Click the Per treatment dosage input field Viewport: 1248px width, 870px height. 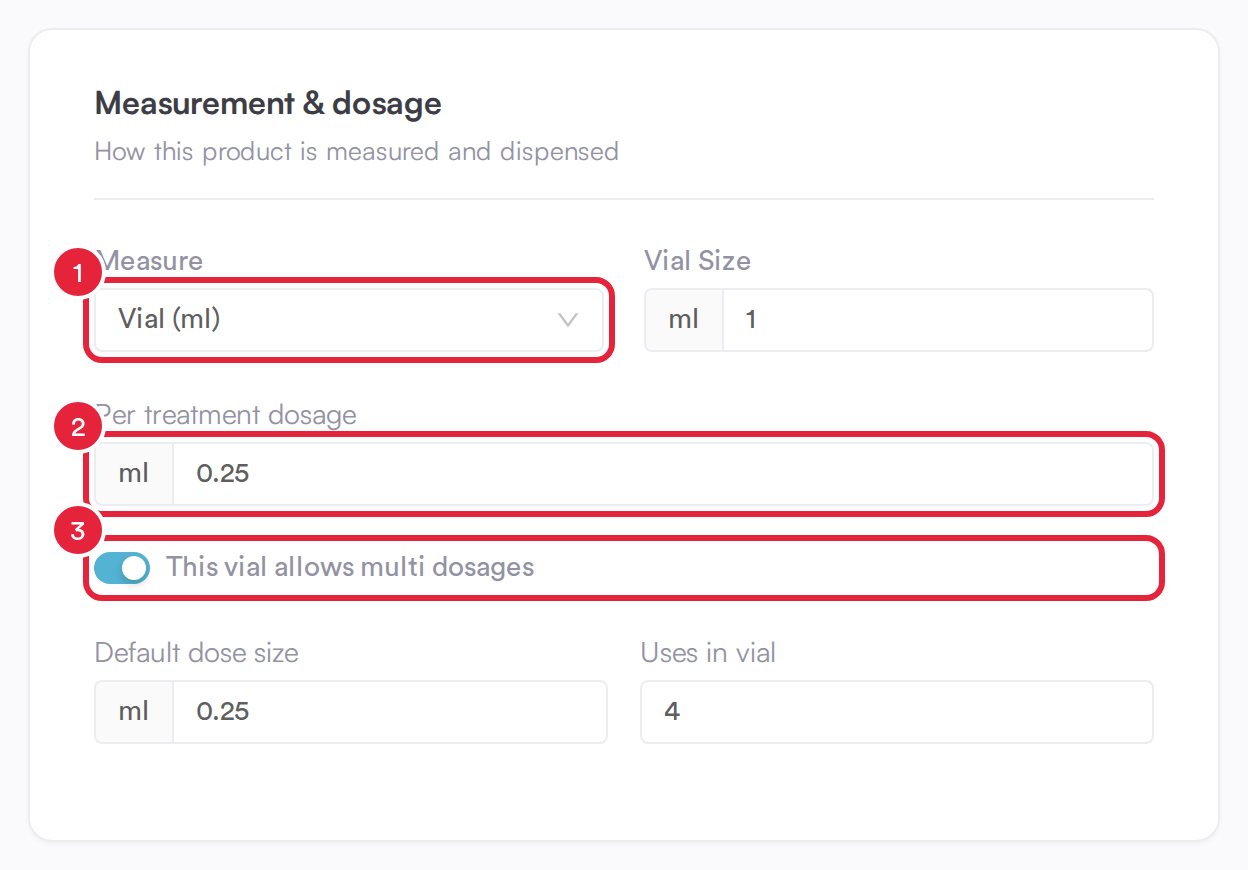[x=663, y=474]
